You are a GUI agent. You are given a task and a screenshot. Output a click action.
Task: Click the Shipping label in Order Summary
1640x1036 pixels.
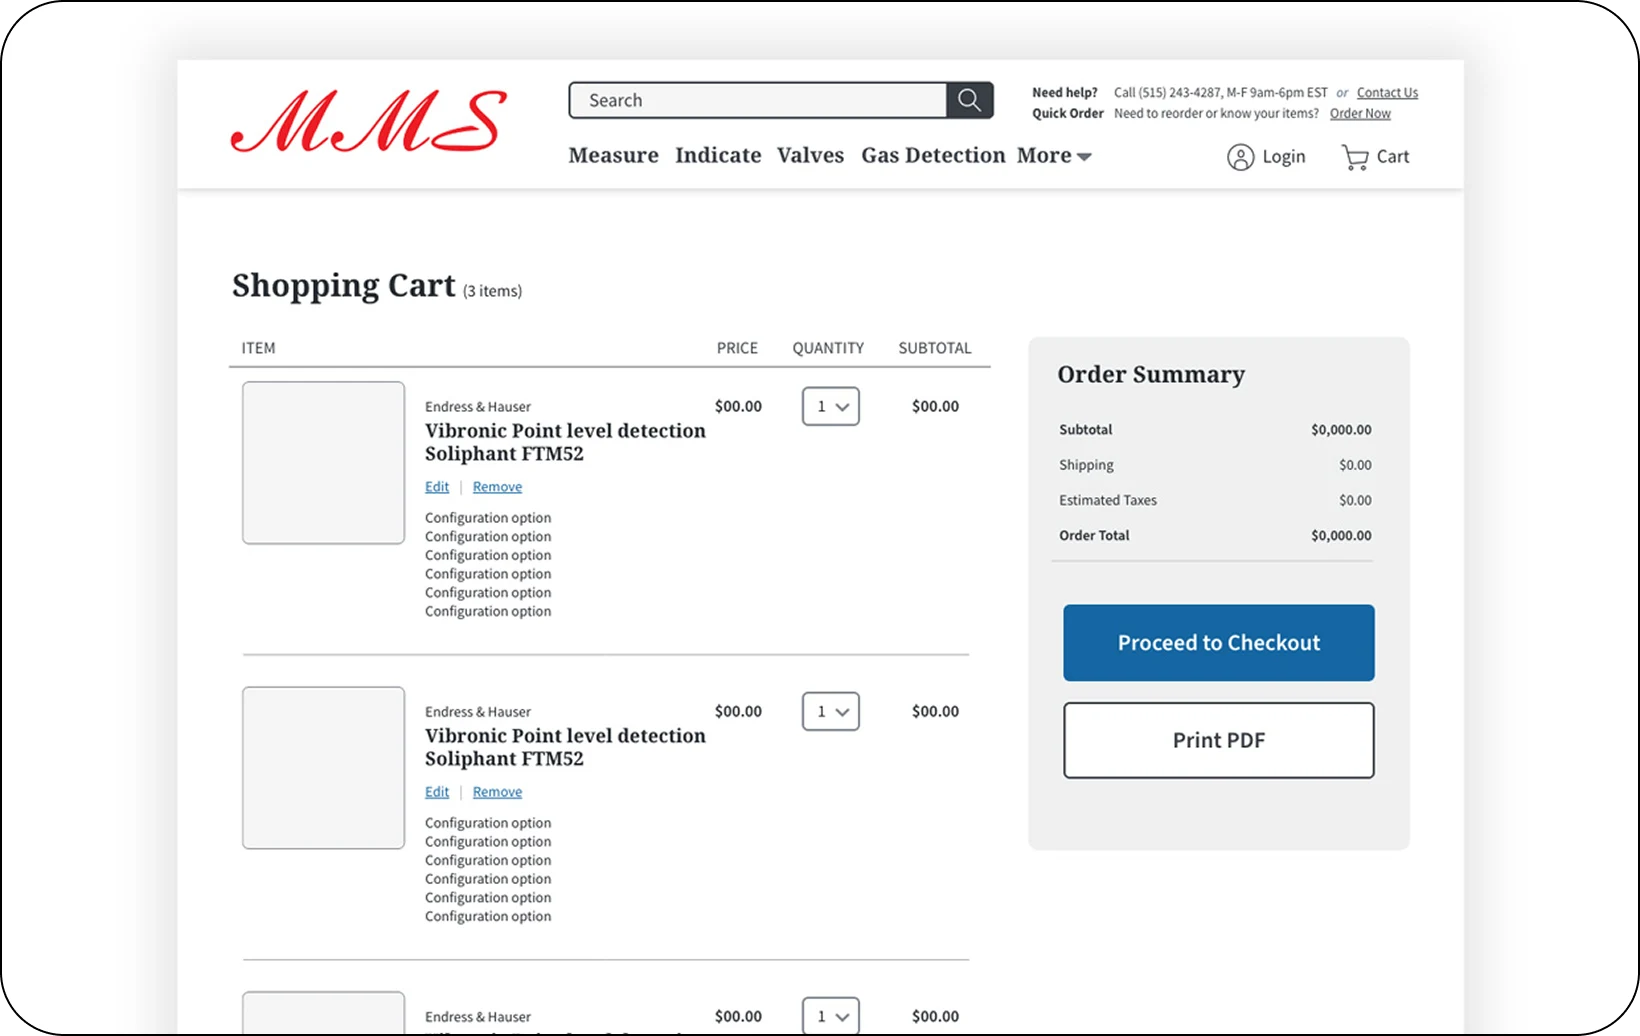1086,465
